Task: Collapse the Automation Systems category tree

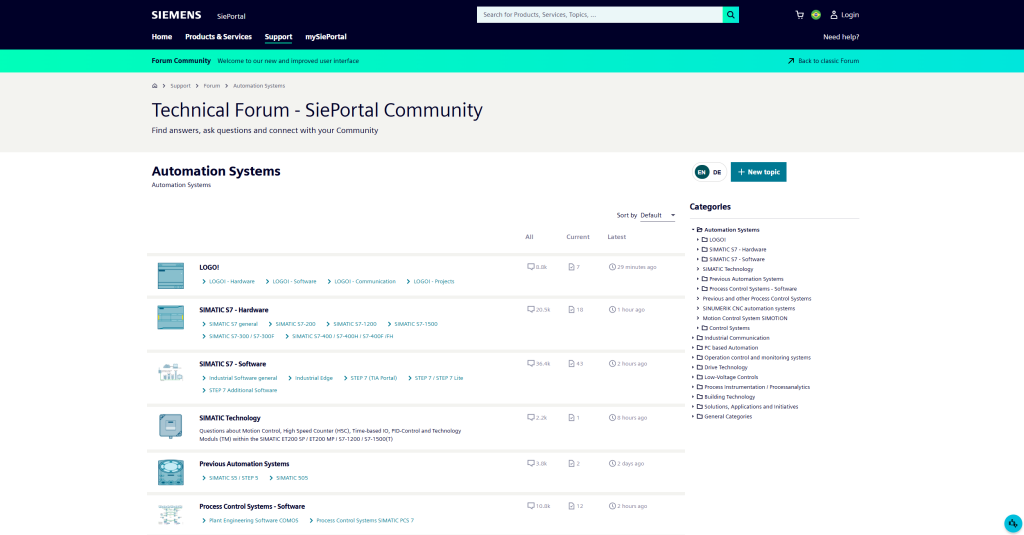Action: pos(693,230)
